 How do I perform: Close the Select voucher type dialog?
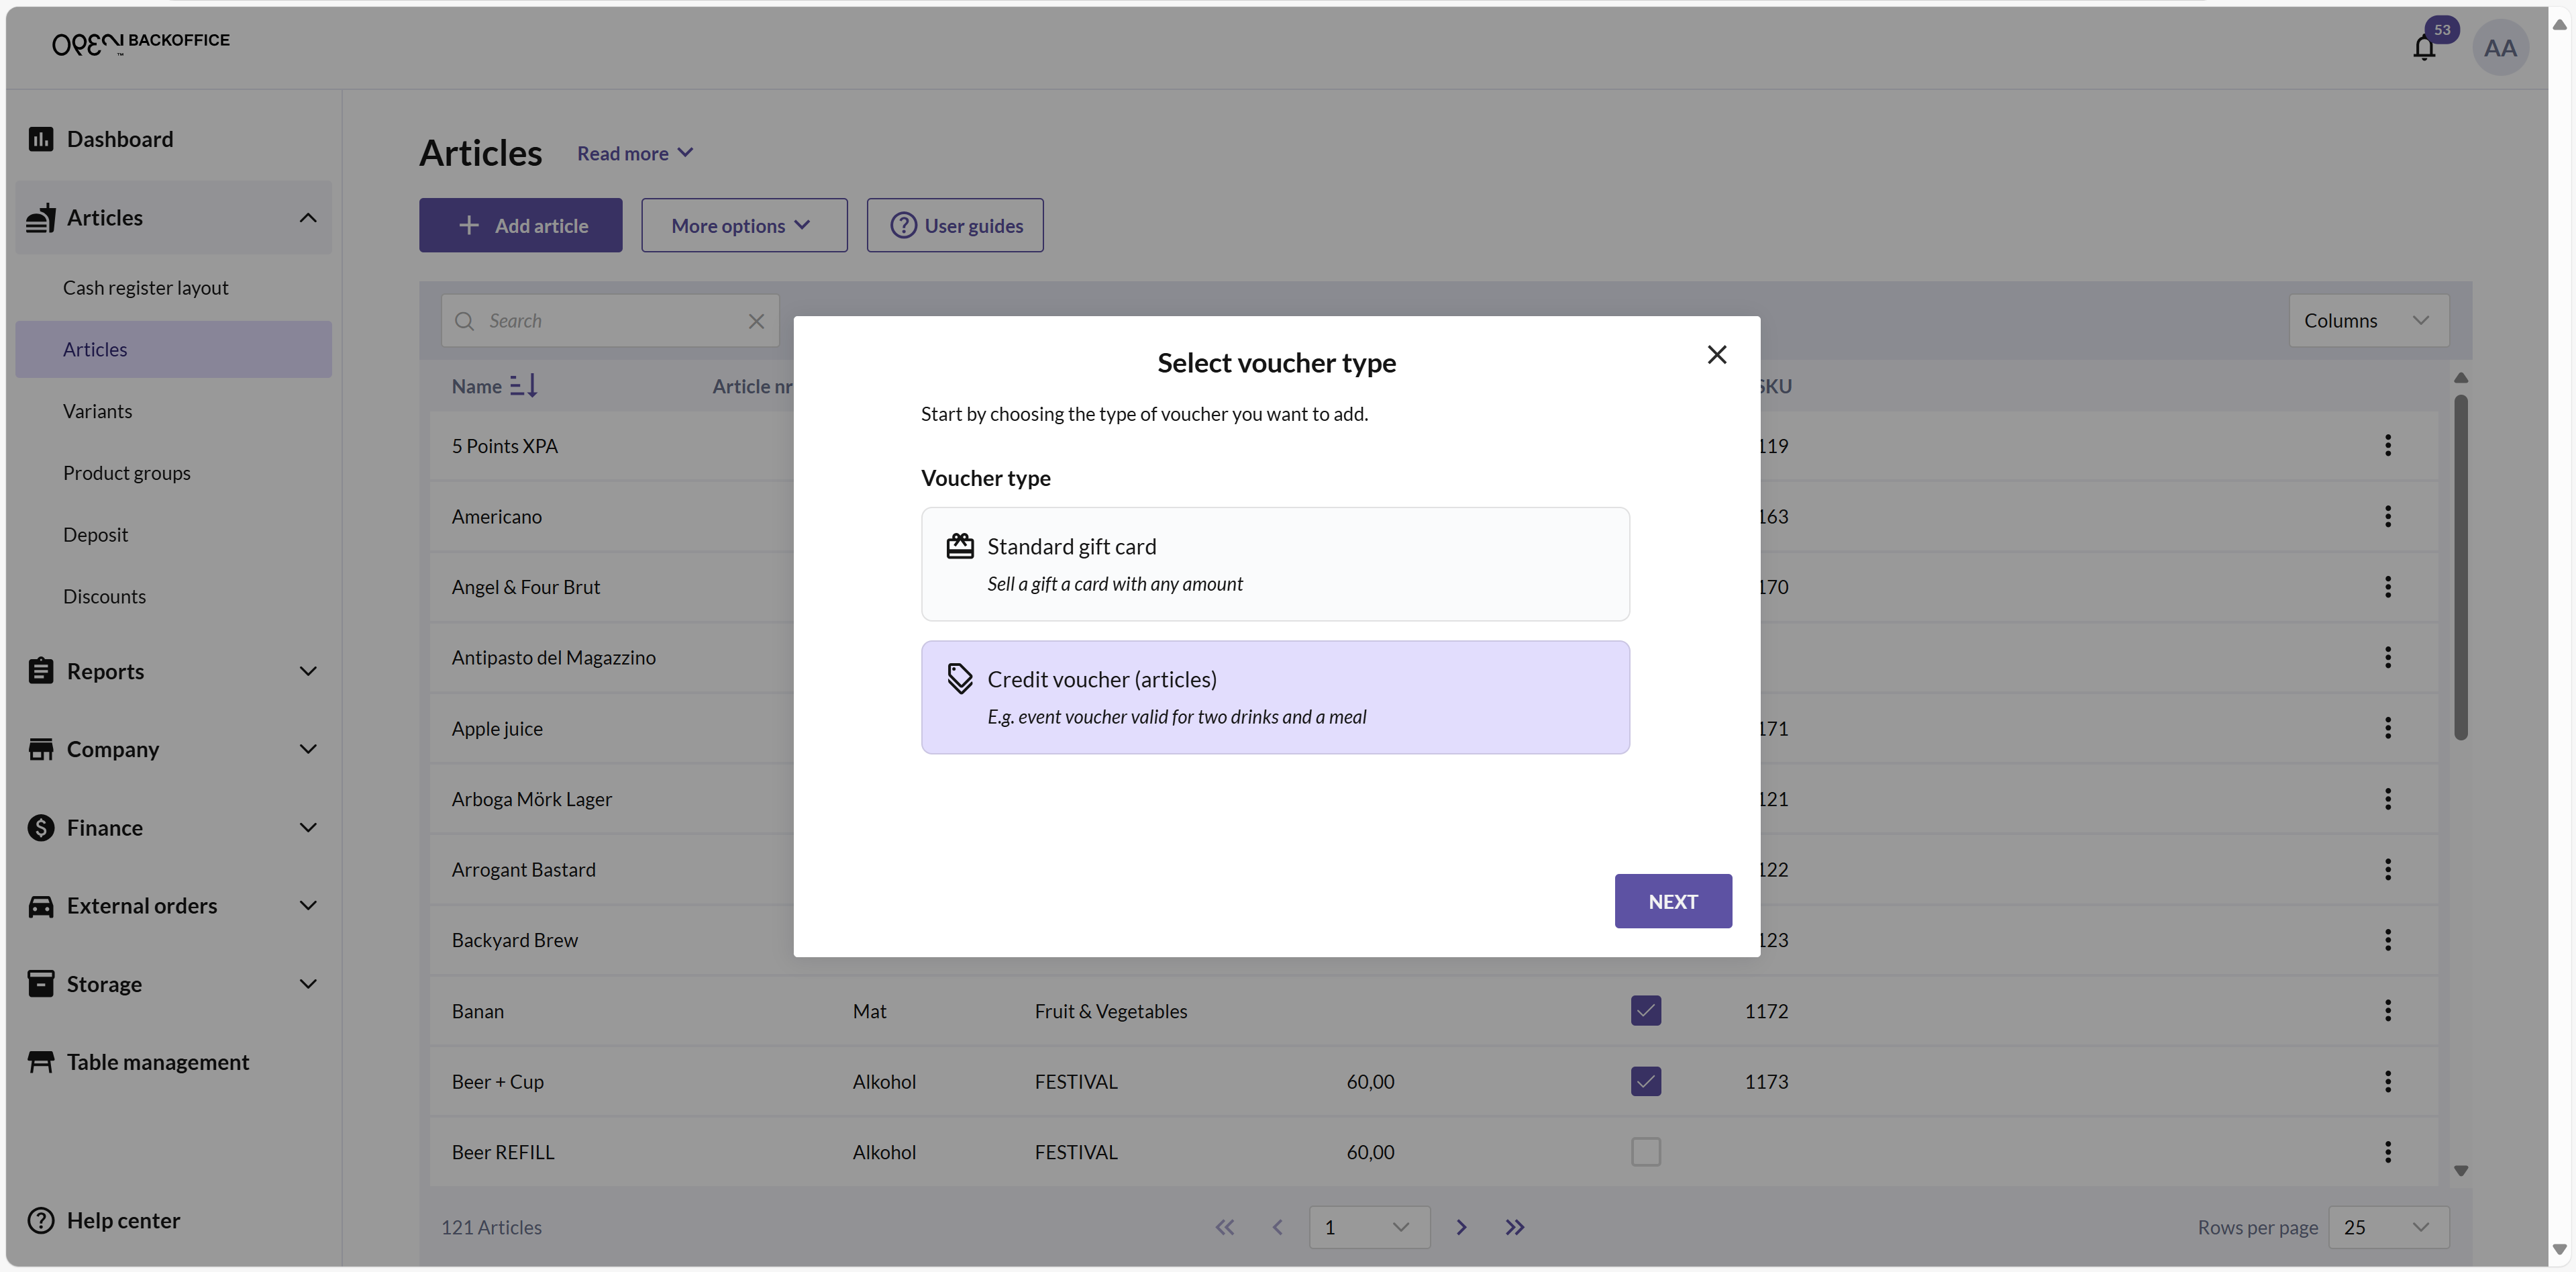point(1716,355)
